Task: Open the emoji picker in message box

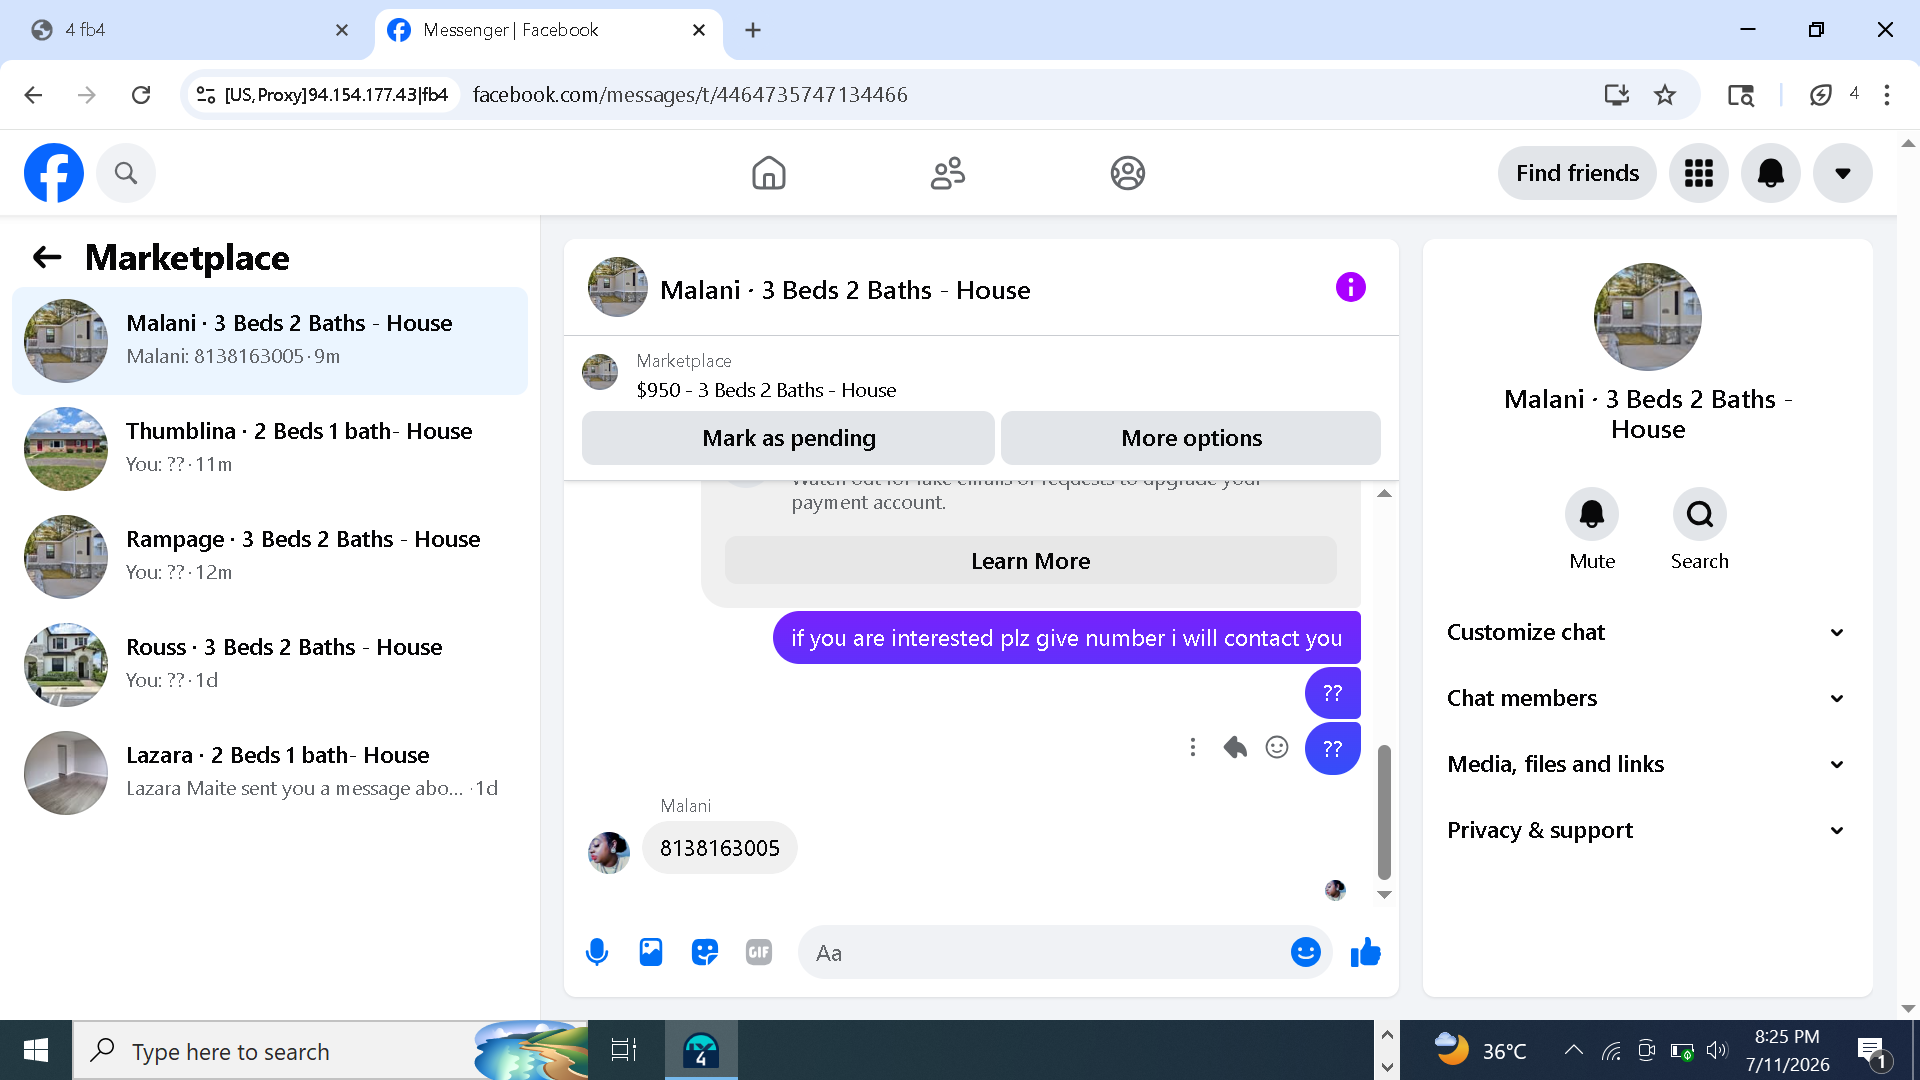Action: coord(1306,952)
